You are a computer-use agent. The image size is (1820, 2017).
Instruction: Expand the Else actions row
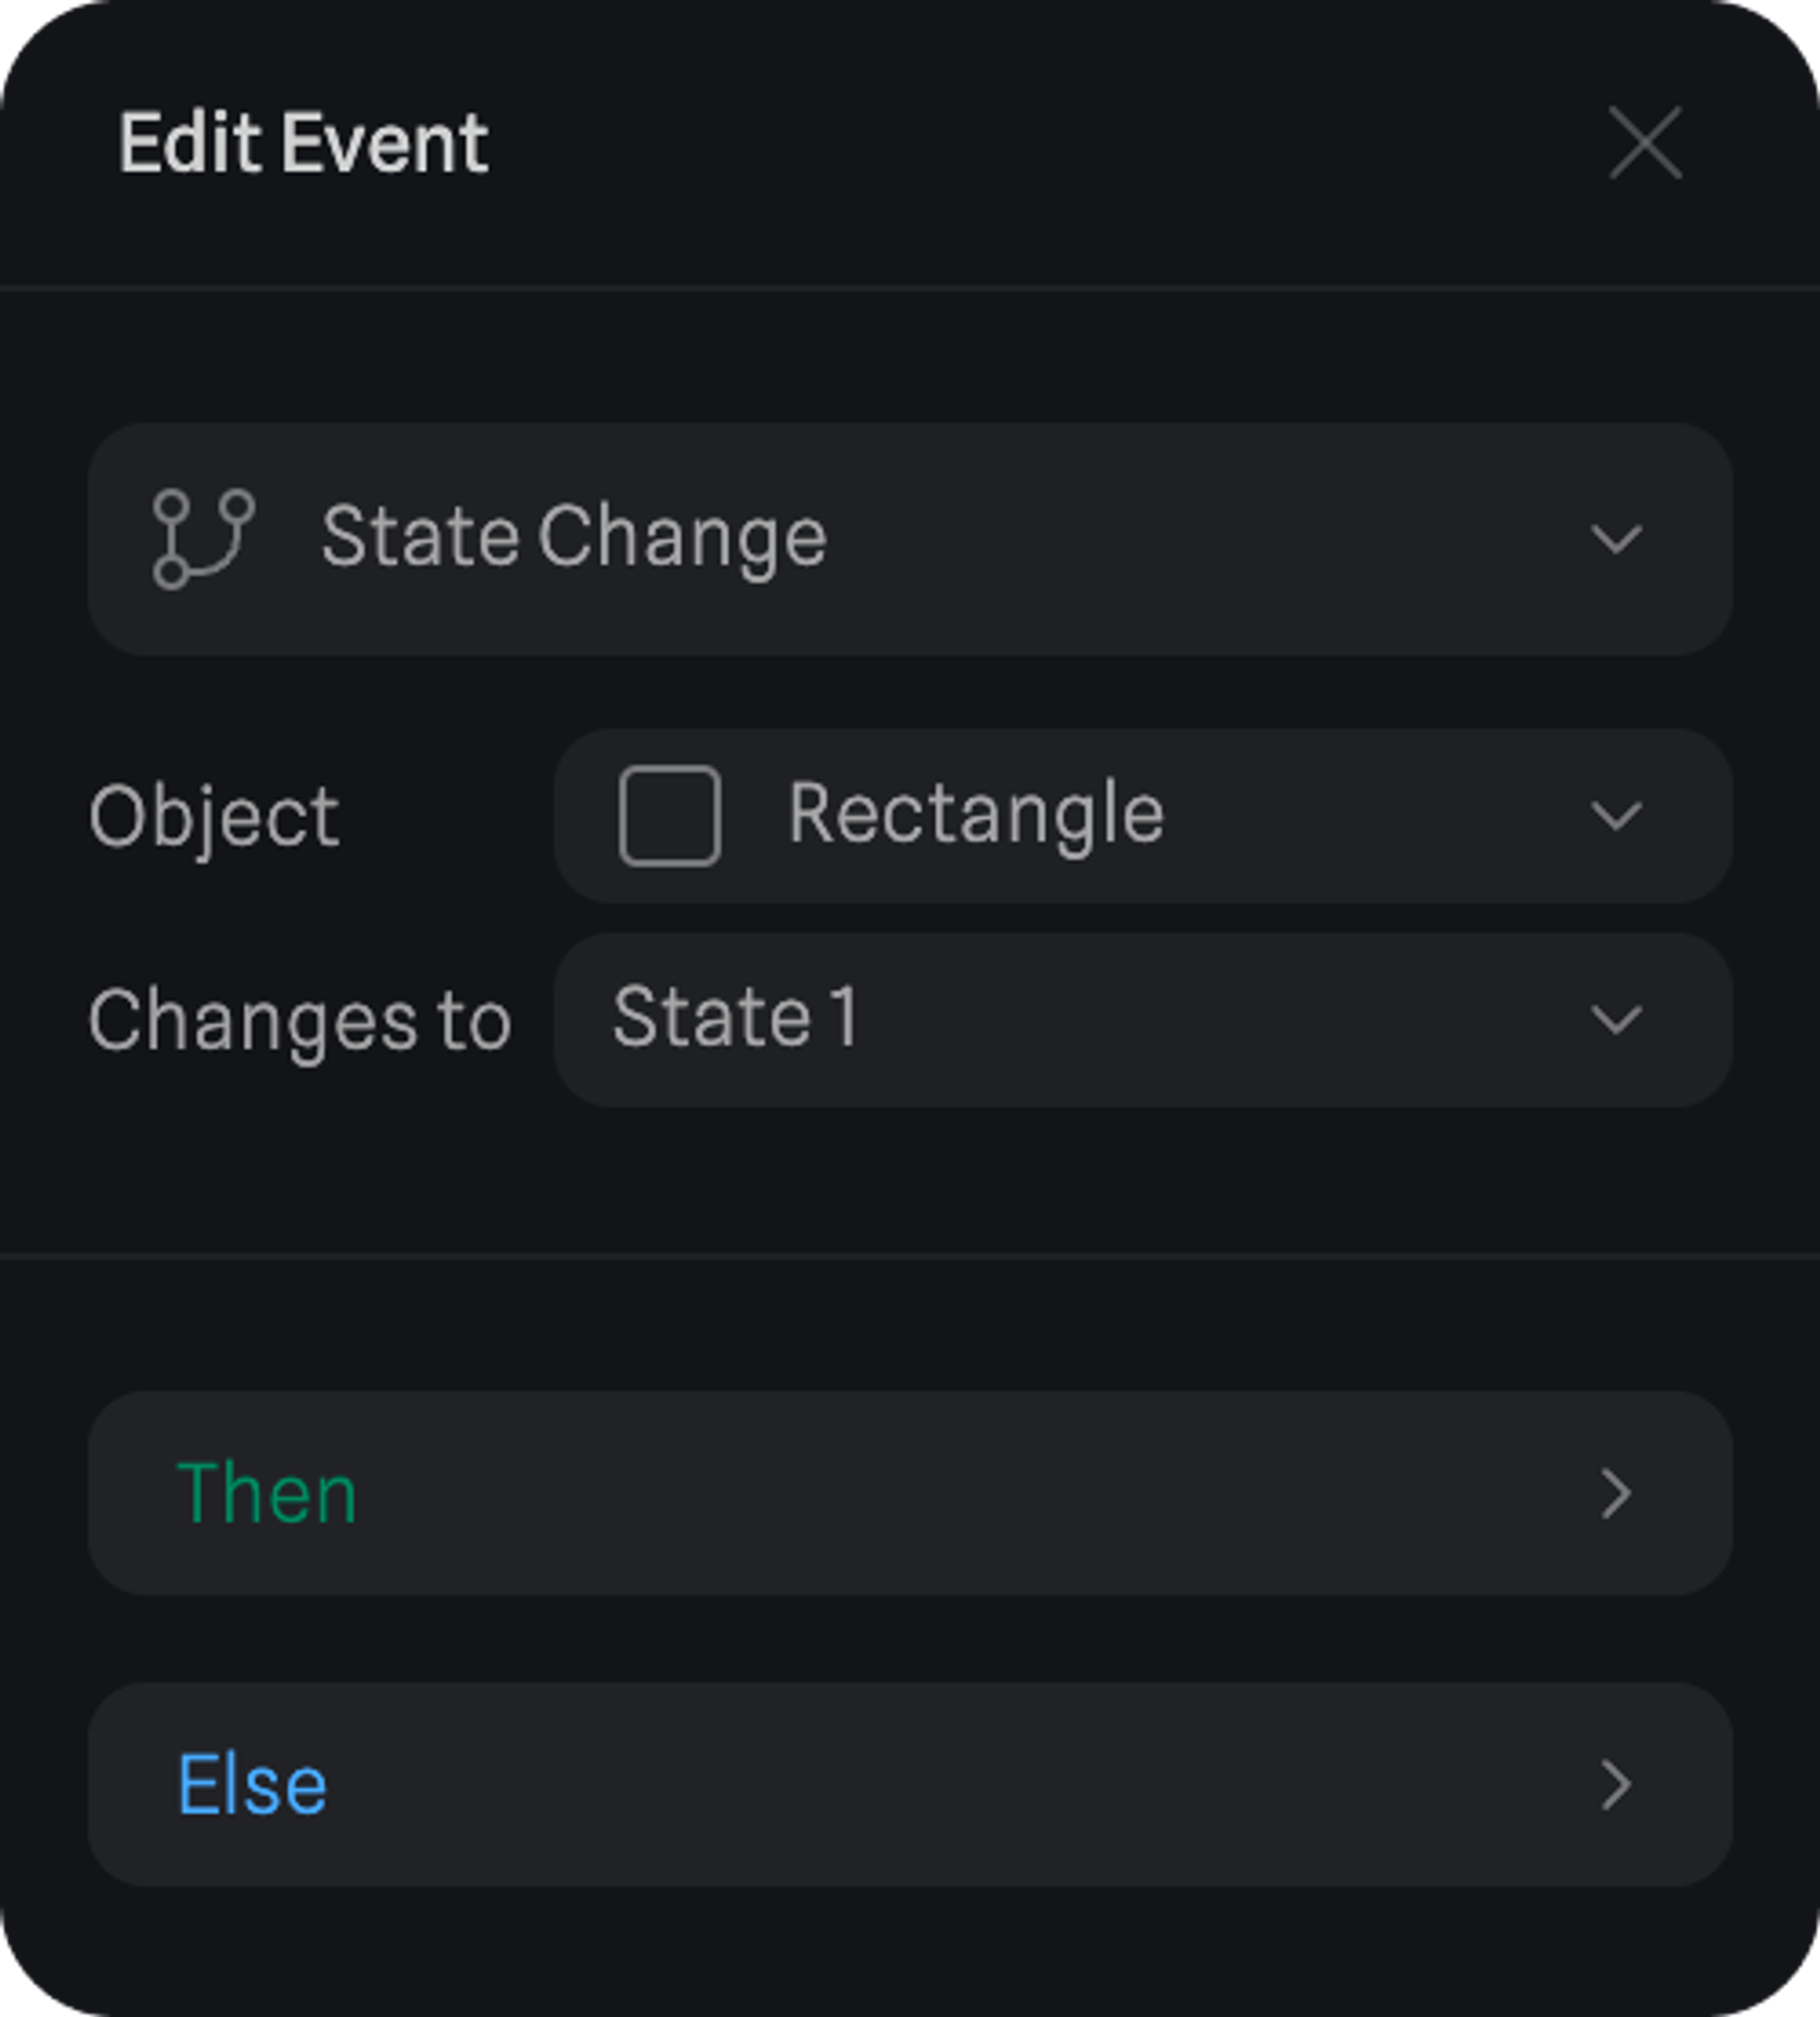coord(910,1785)
